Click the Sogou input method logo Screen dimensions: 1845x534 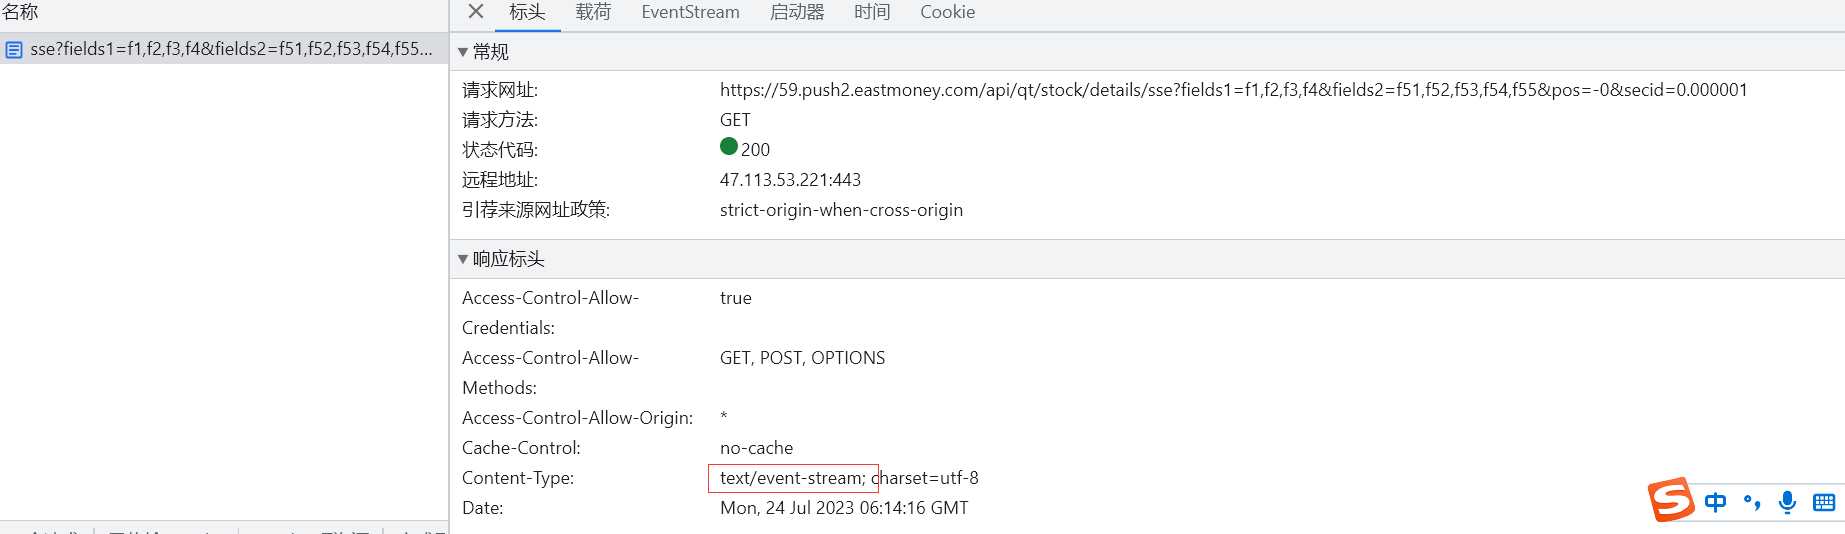[1670, 500]
